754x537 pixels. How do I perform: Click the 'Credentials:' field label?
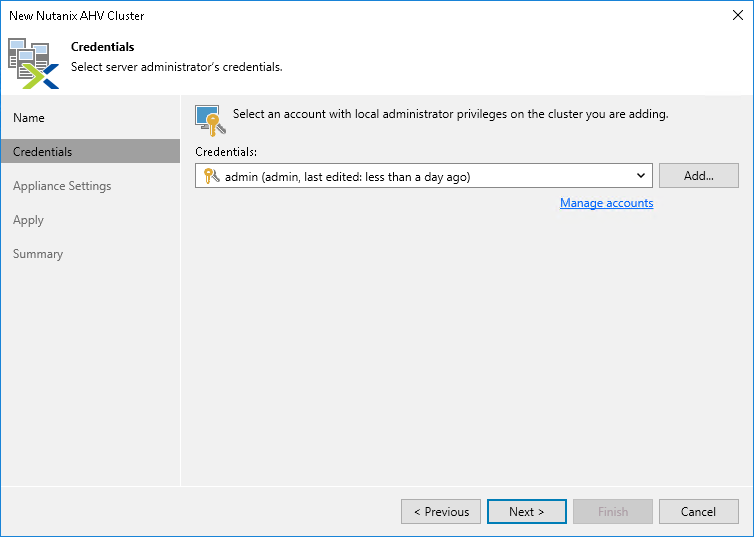[x=226, y=152]
